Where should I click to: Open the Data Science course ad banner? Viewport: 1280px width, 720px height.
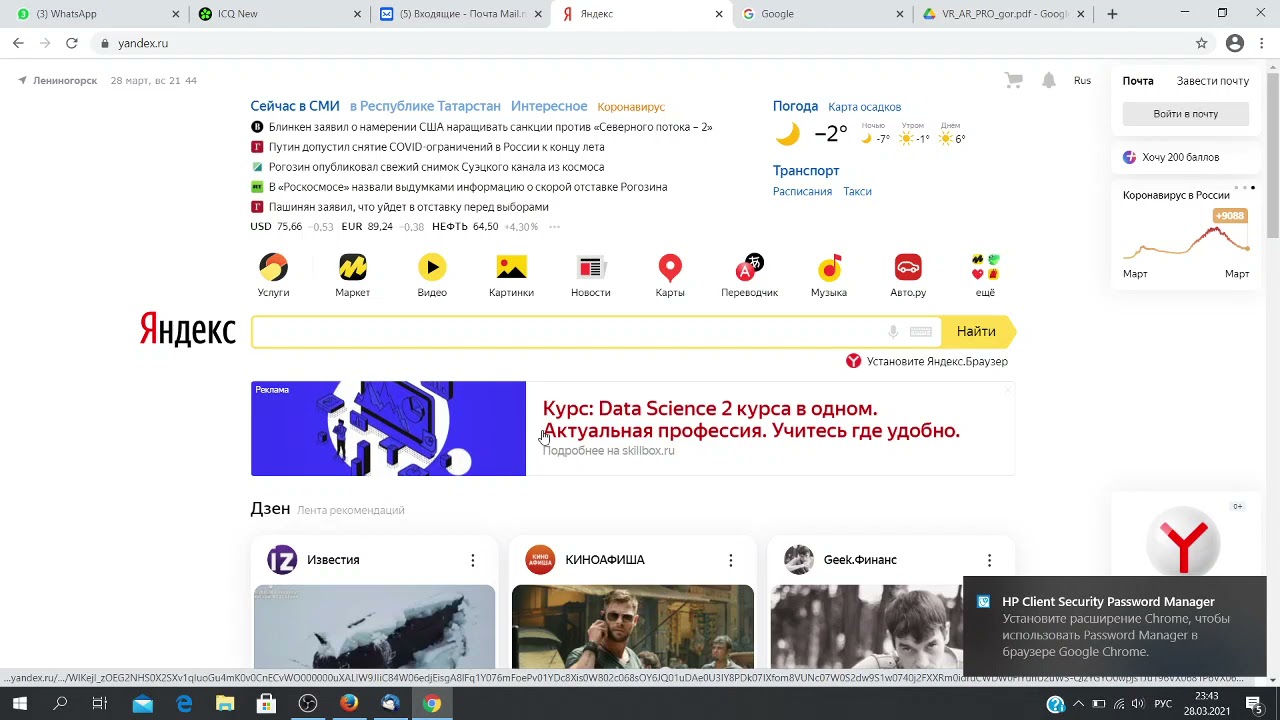click(633, 428)
